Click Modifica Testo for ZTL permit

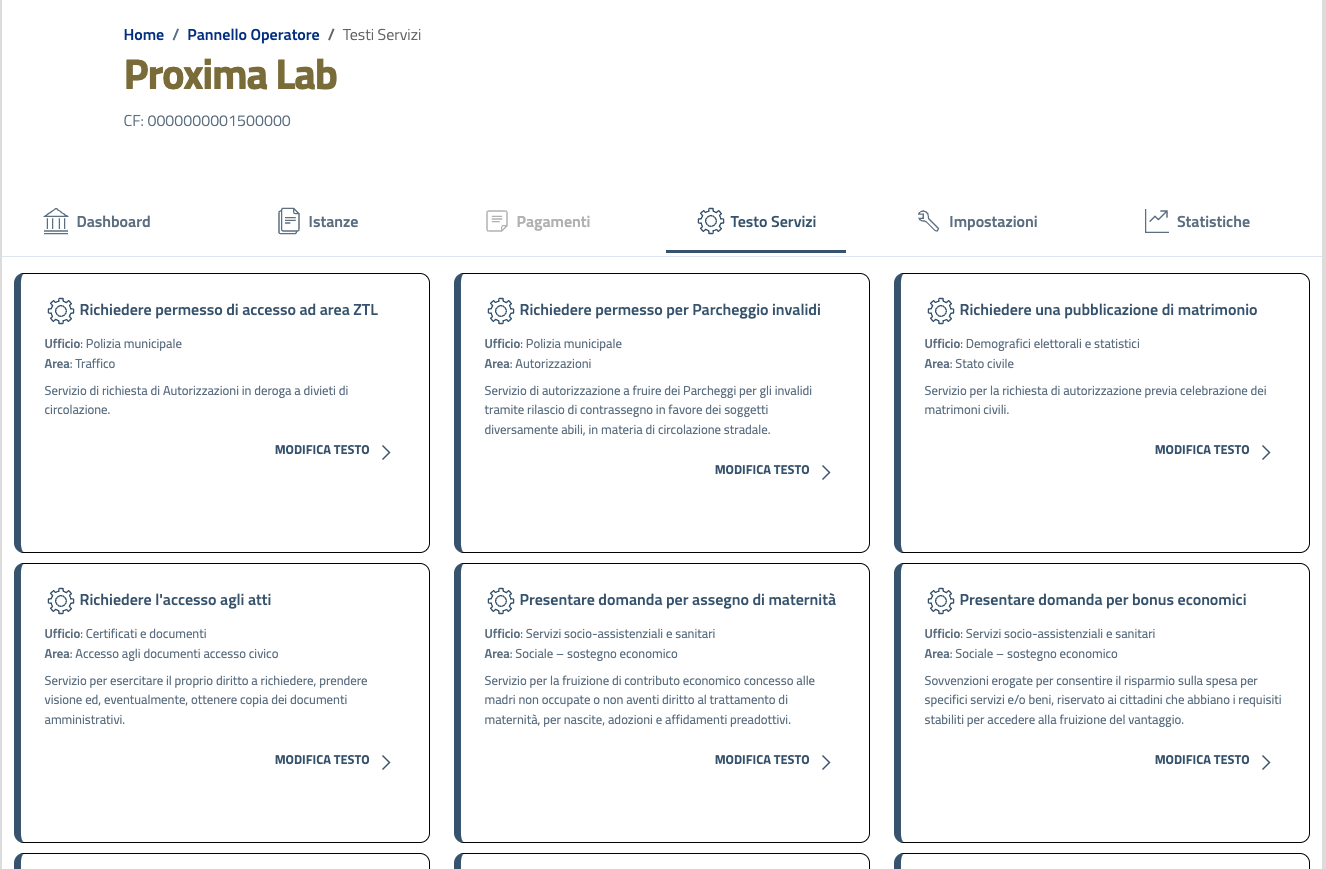click(322, 450)
